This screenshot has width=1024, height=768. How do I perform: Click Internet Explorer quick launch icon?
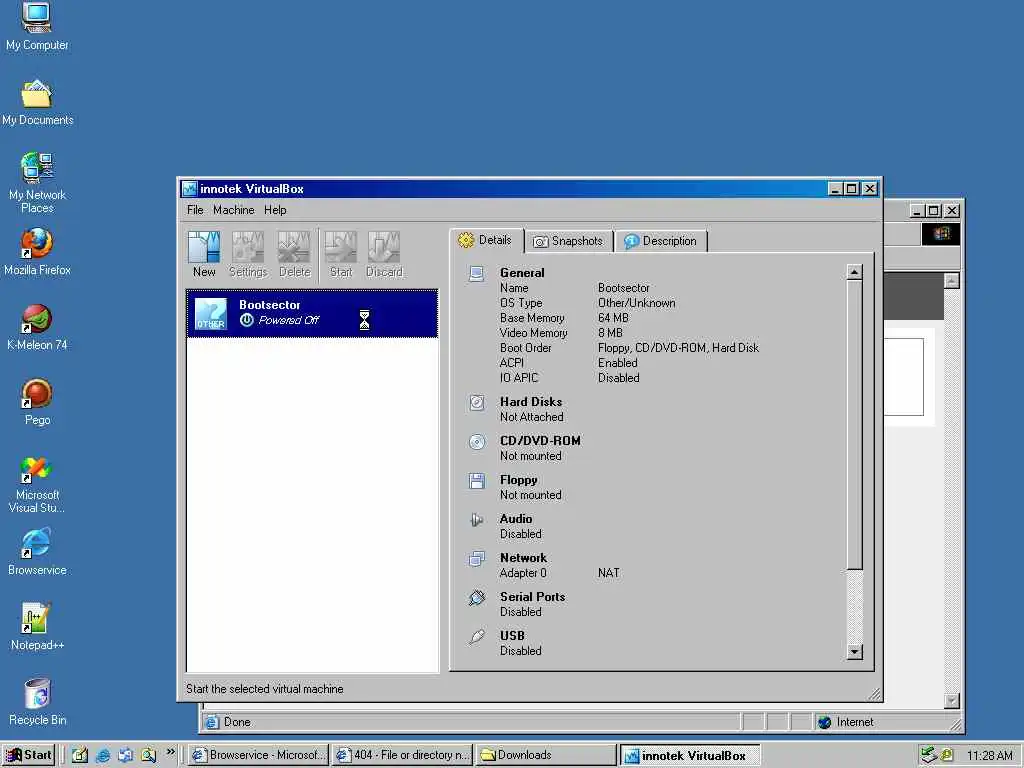coord(103,756)
